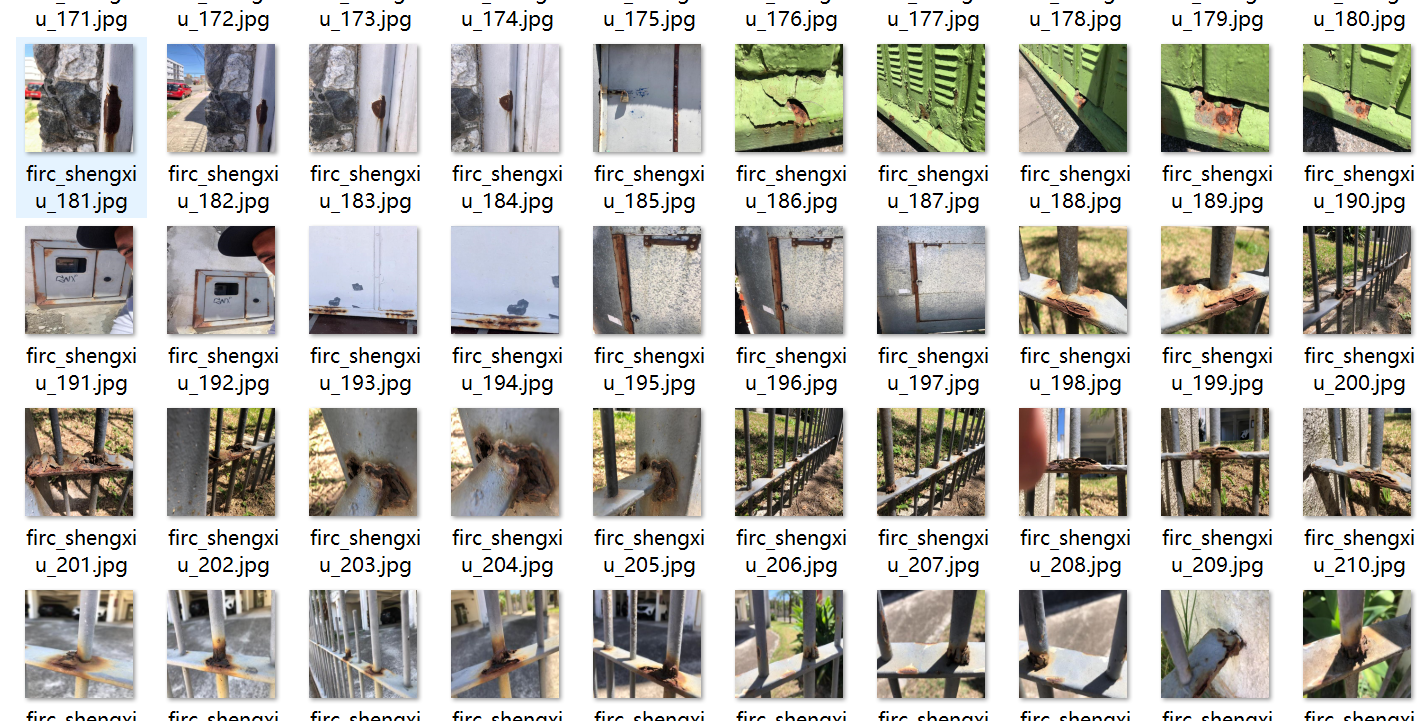Click the firc_shengxiu_208.jpg thumbnail with finger
This screenshot has height=721, width=1418.
(1073, 462)
